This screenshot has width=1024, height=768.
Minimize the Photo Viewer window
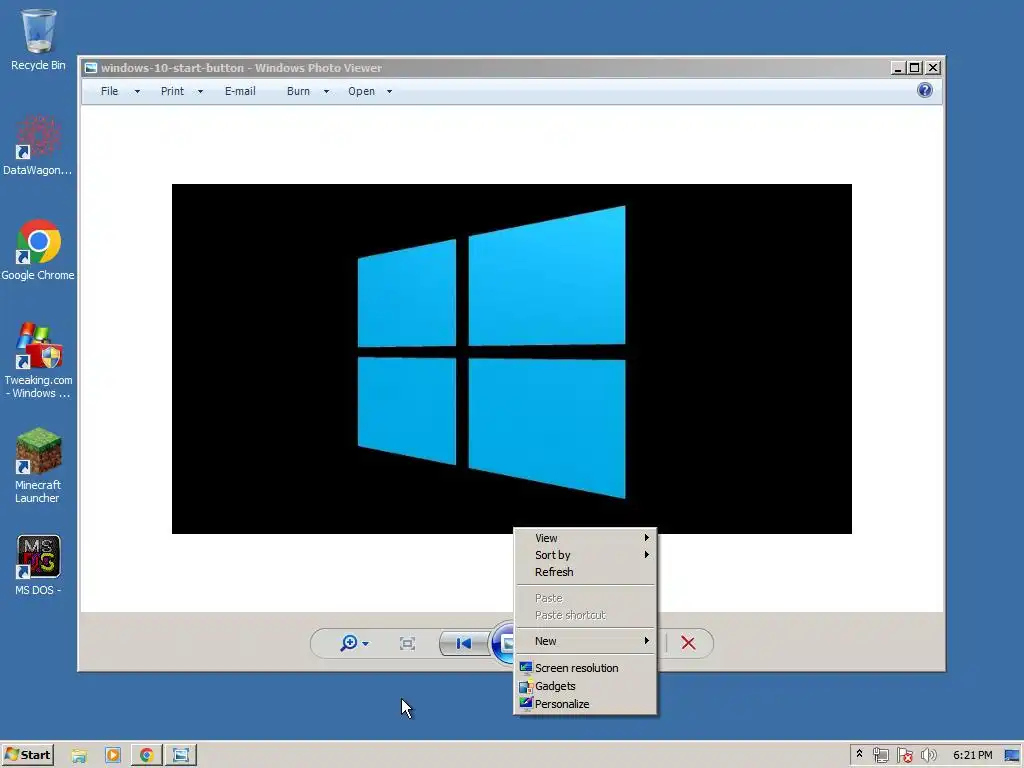coord(898,68)
